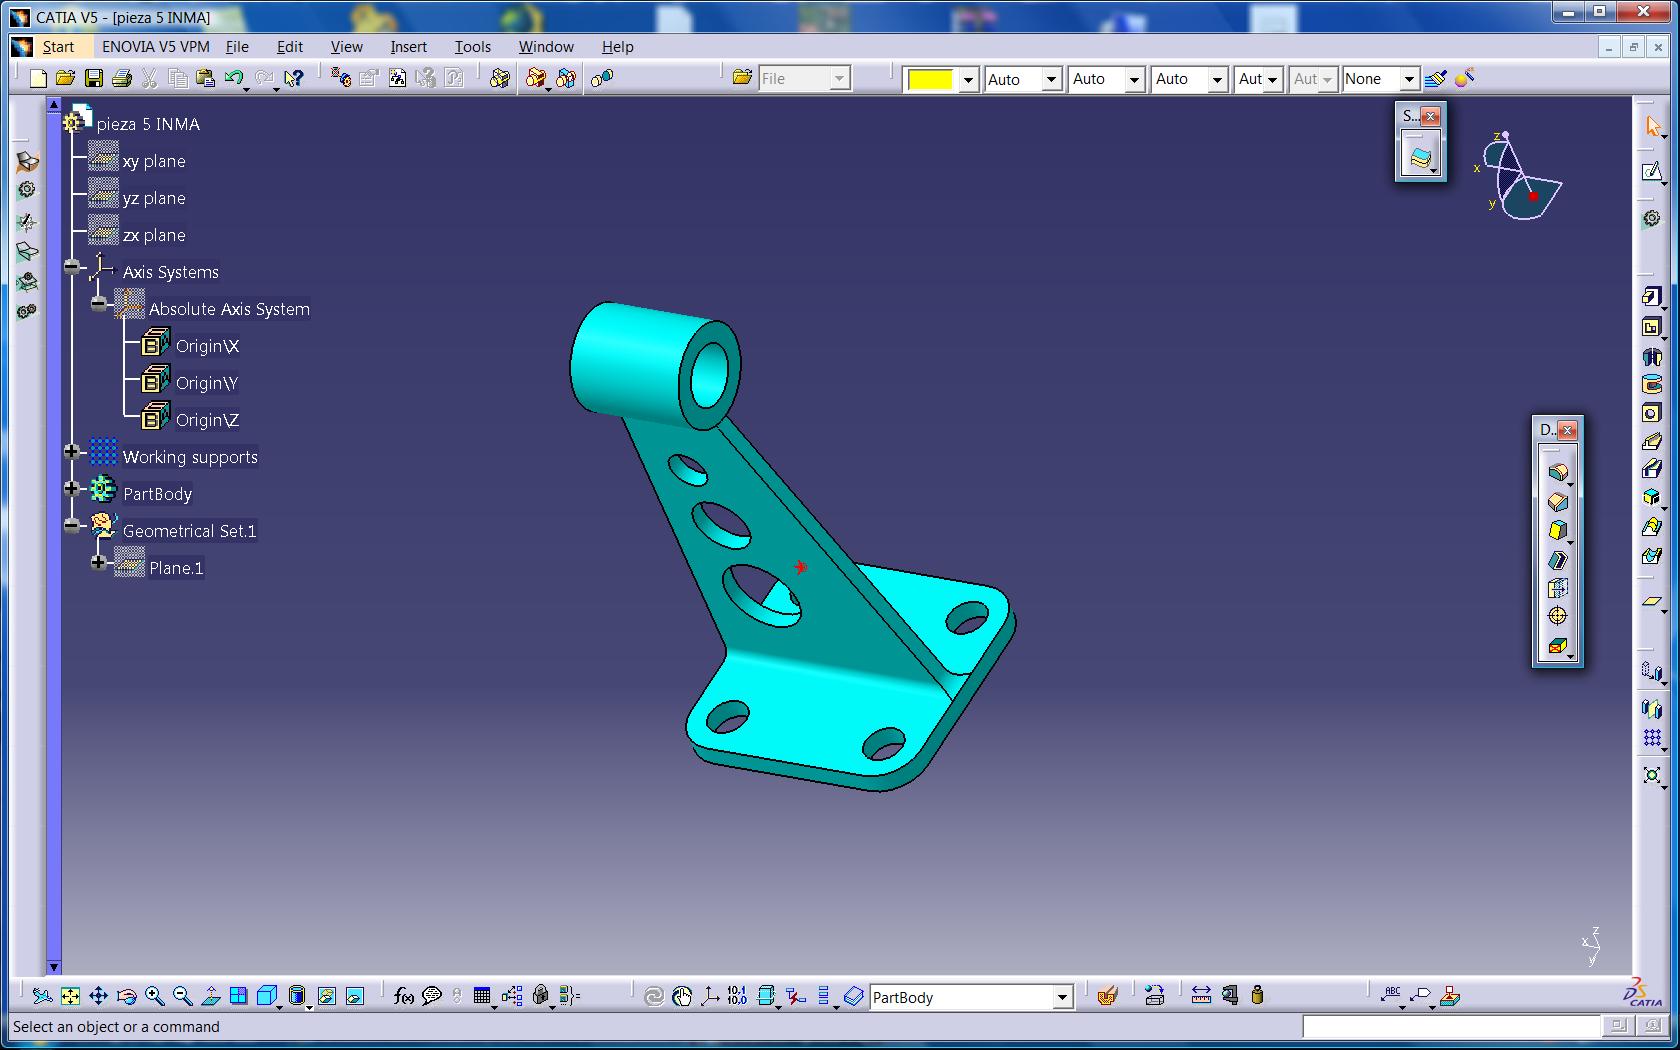Click the Select arrow tool
1680x1050 pixels.
[x=1651, y=127]
